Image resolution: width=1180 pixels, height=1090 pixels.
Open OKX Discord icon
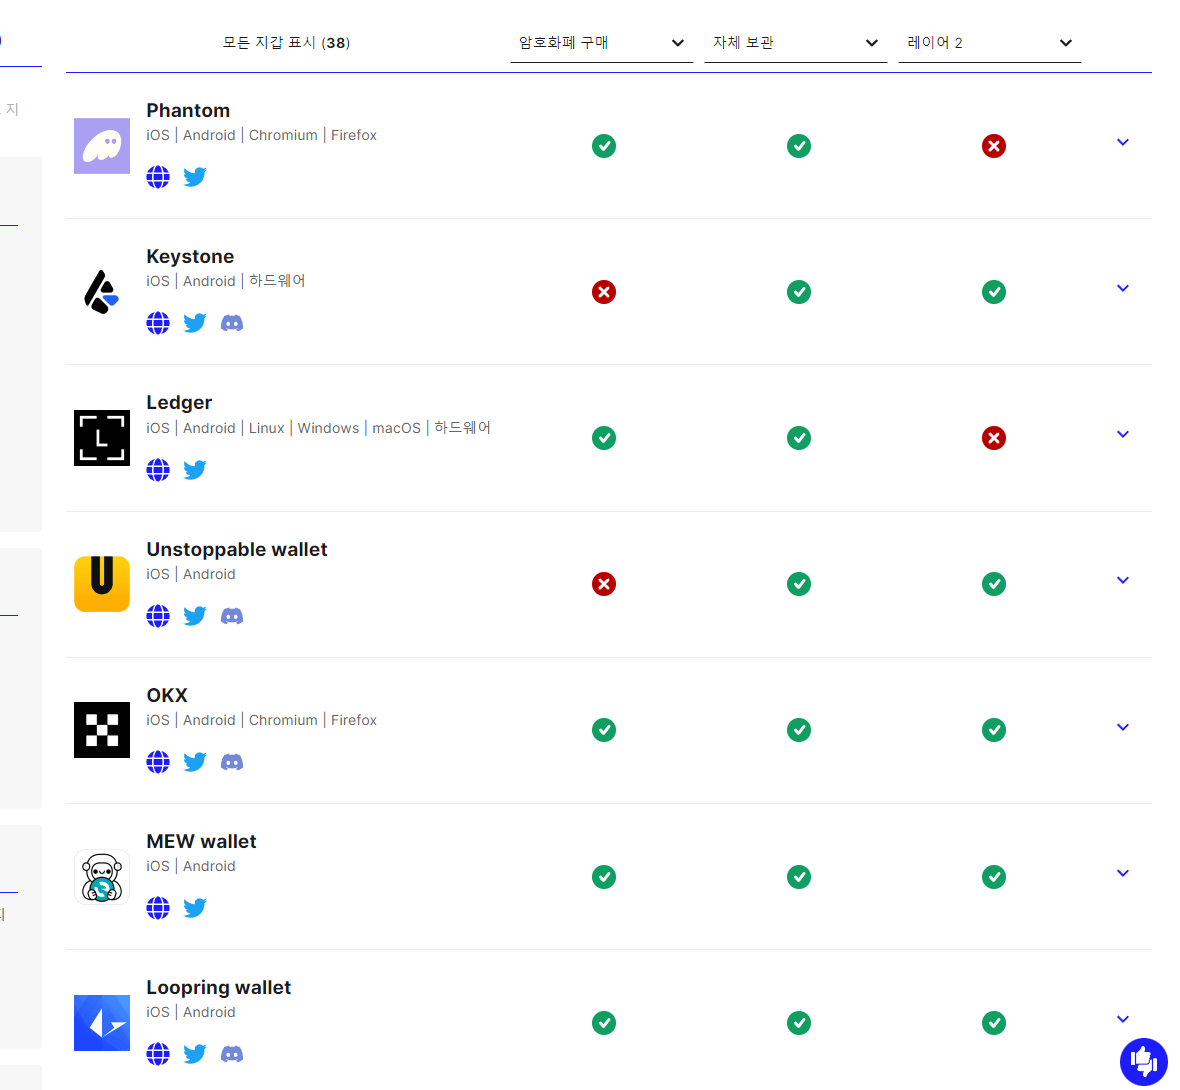tap(232, 762)
